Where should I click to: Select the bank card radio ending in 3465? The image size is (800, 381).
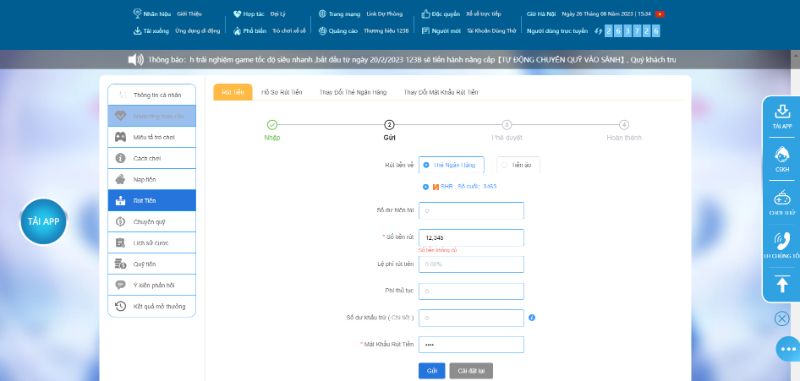click(426, 187)
